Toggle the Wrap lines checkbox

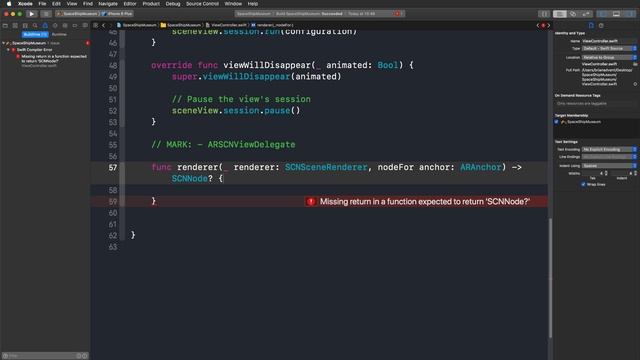583,184
